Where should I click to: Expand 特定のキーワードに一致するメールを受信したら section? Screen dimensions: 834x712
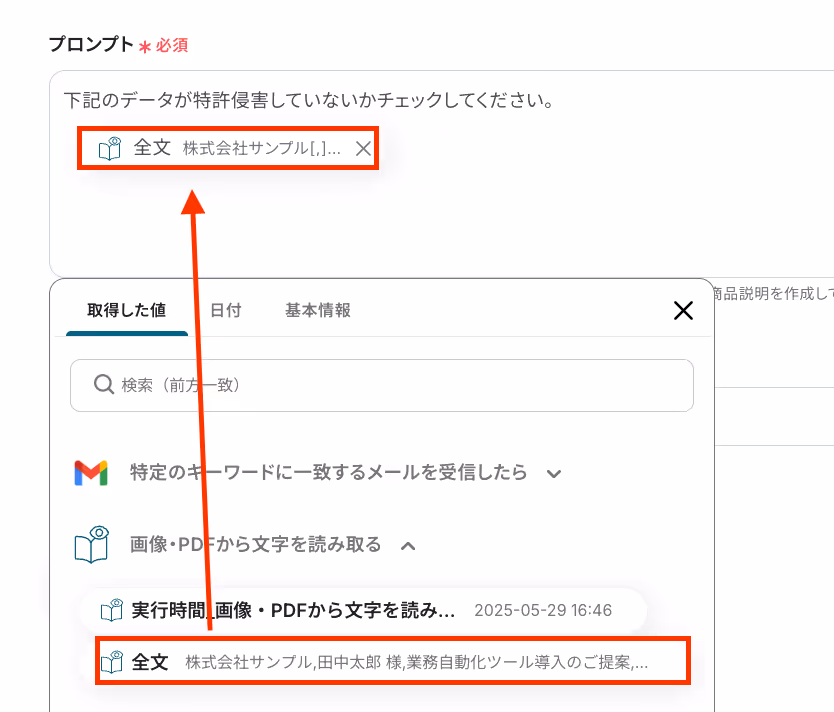click(x=554, y=473)
